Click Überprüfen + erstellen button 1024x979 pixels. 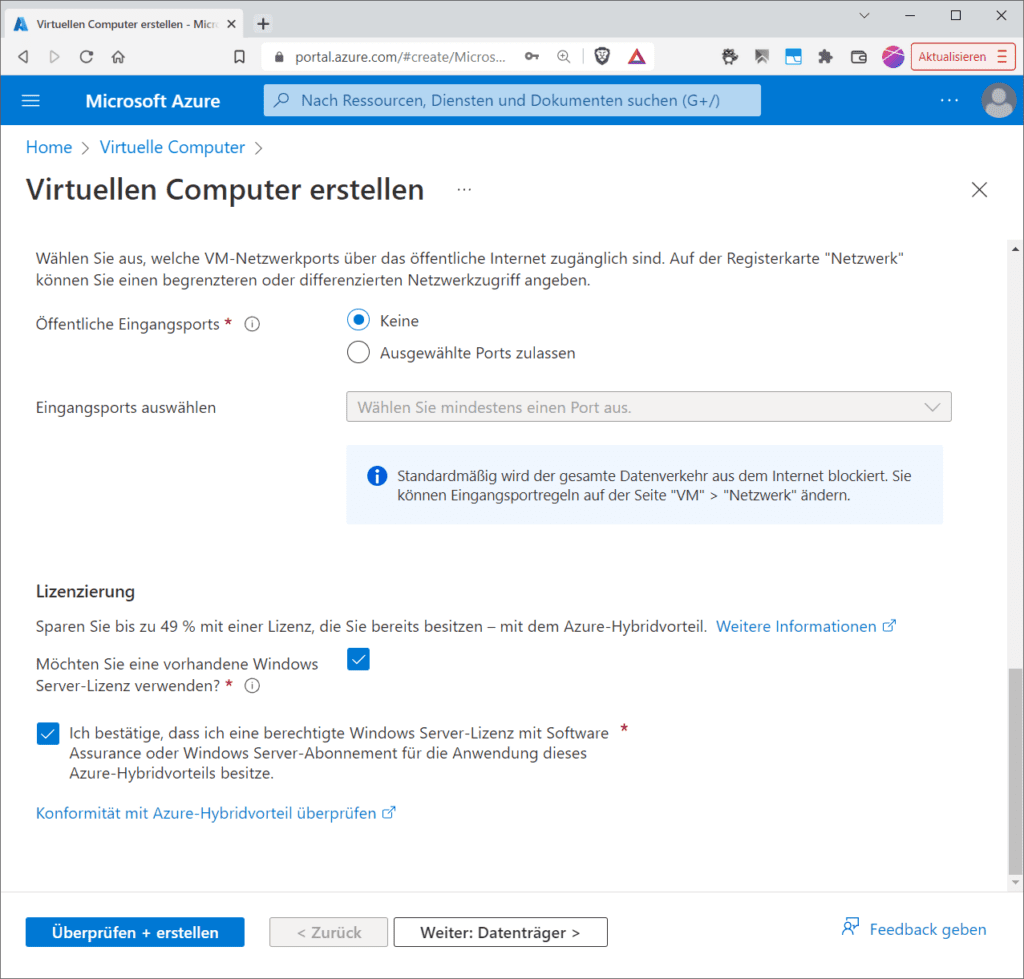135,932
